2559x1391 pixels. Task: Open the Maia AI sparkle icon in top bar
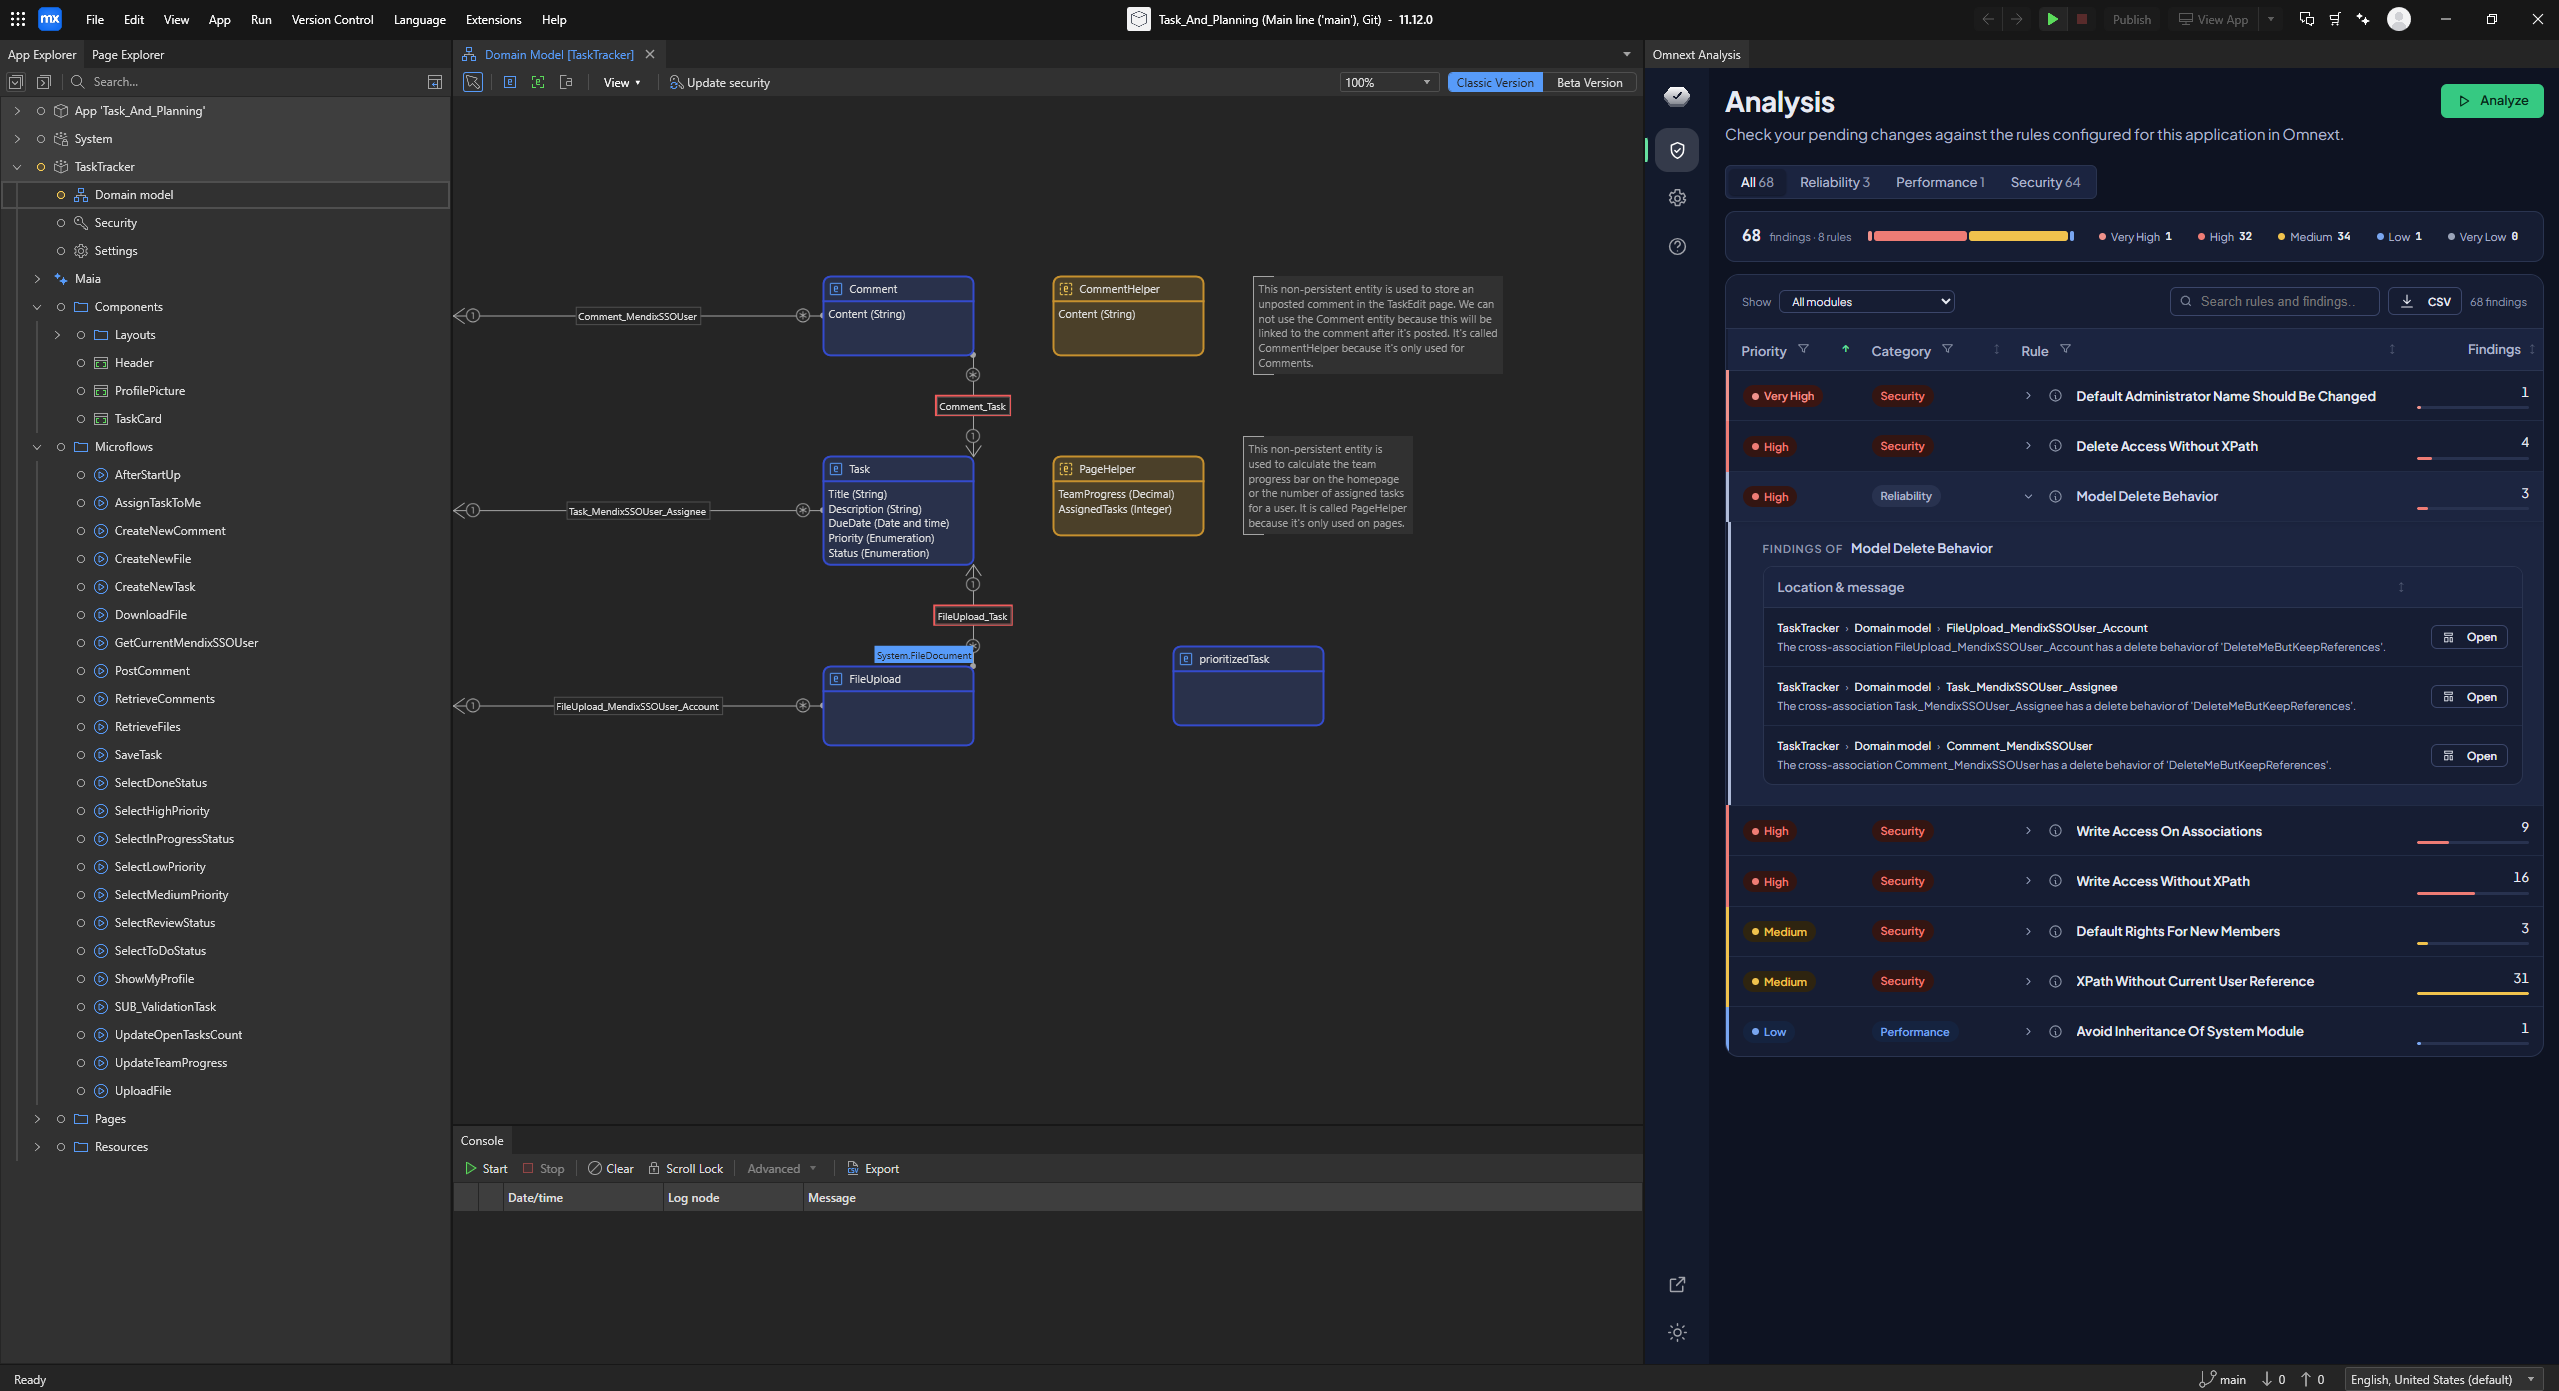(2363, 19)
